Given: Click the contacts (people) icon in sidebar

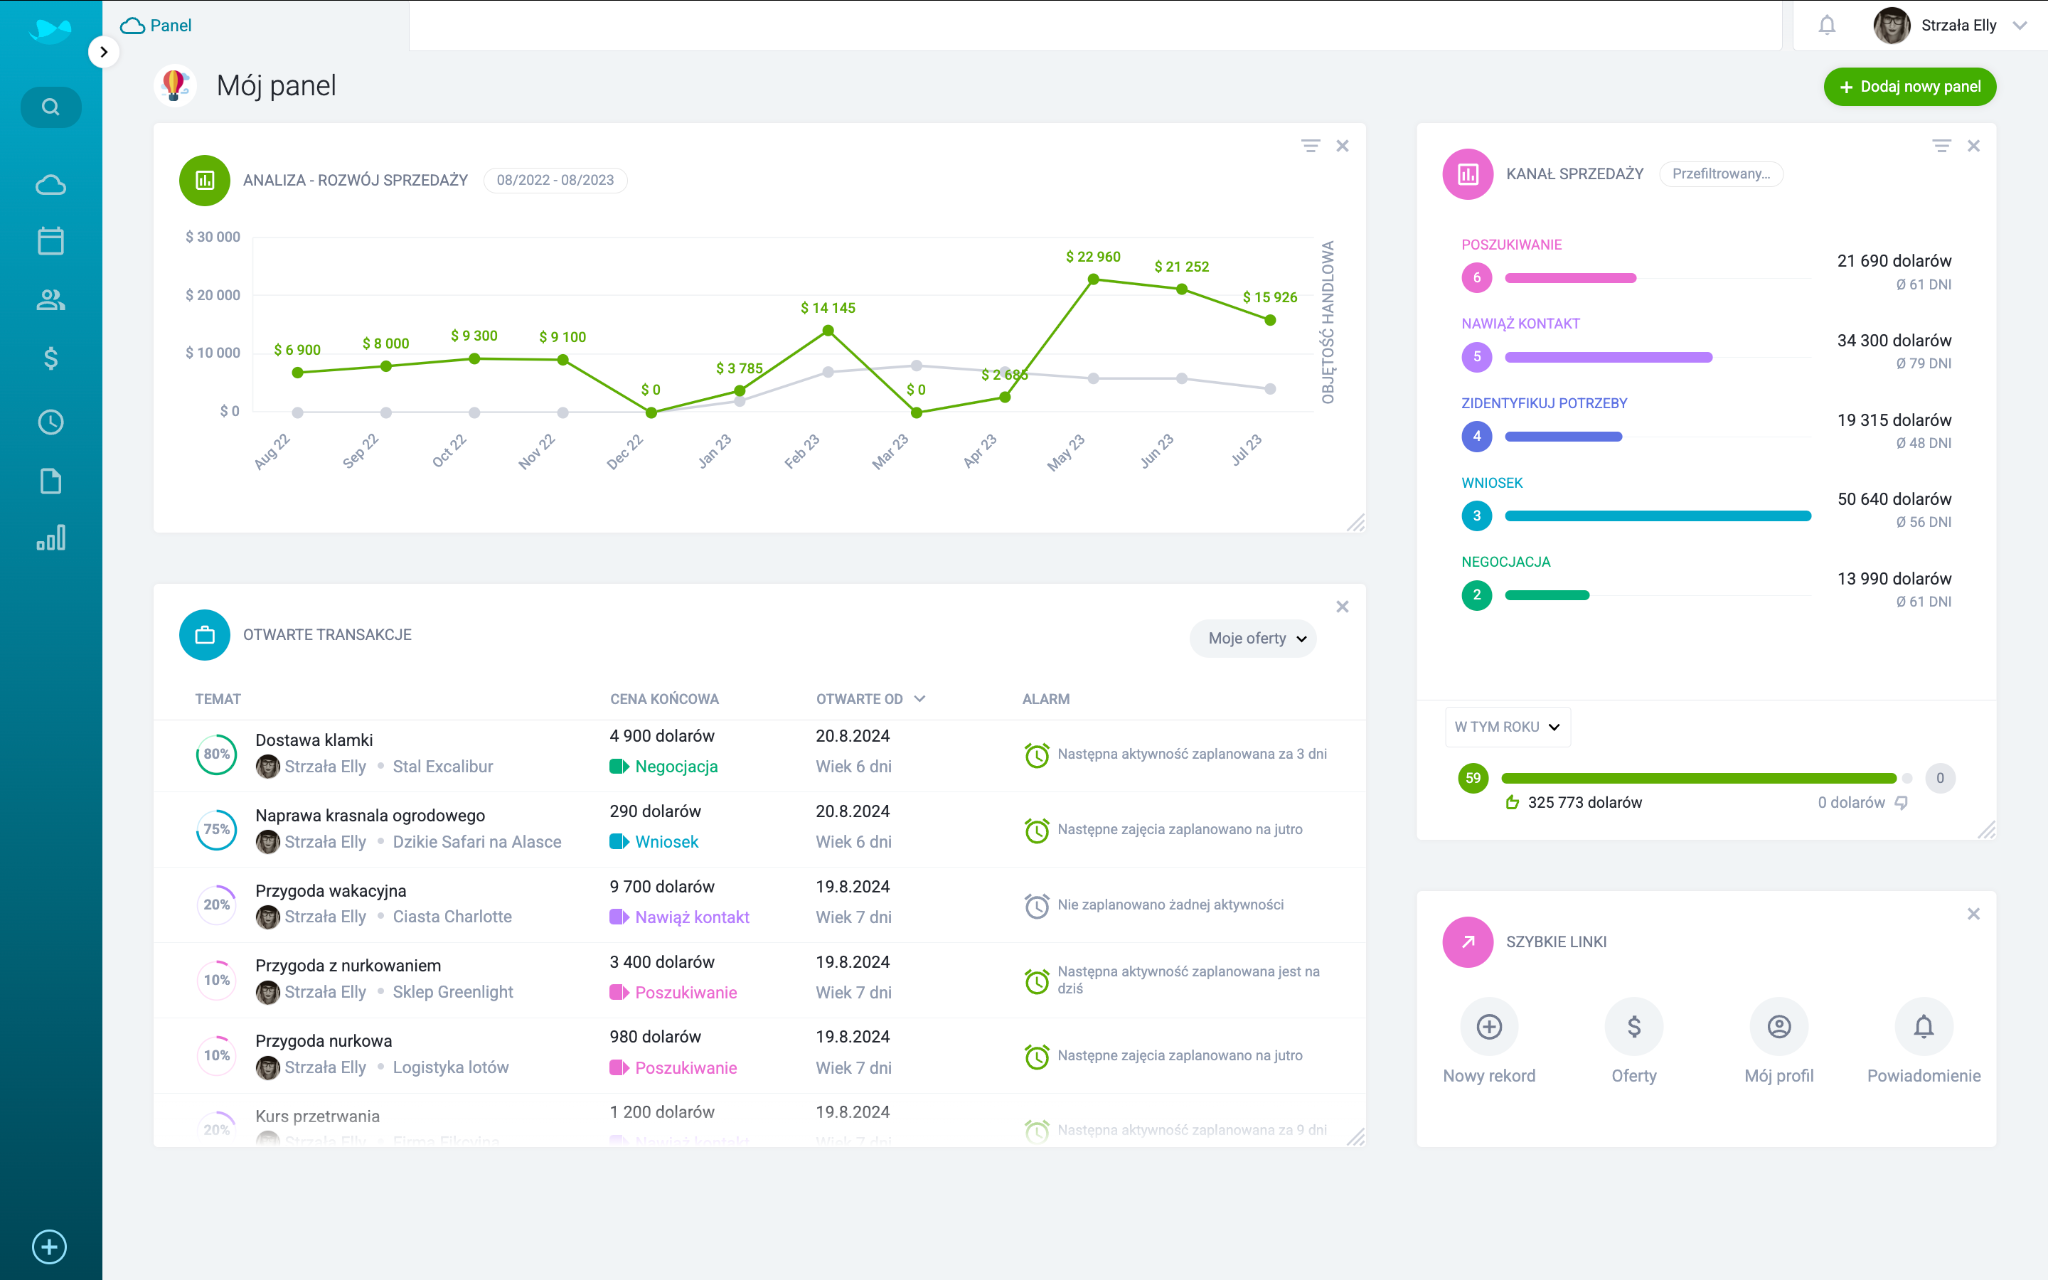Looking at the screenshot, I should [49, 299].
